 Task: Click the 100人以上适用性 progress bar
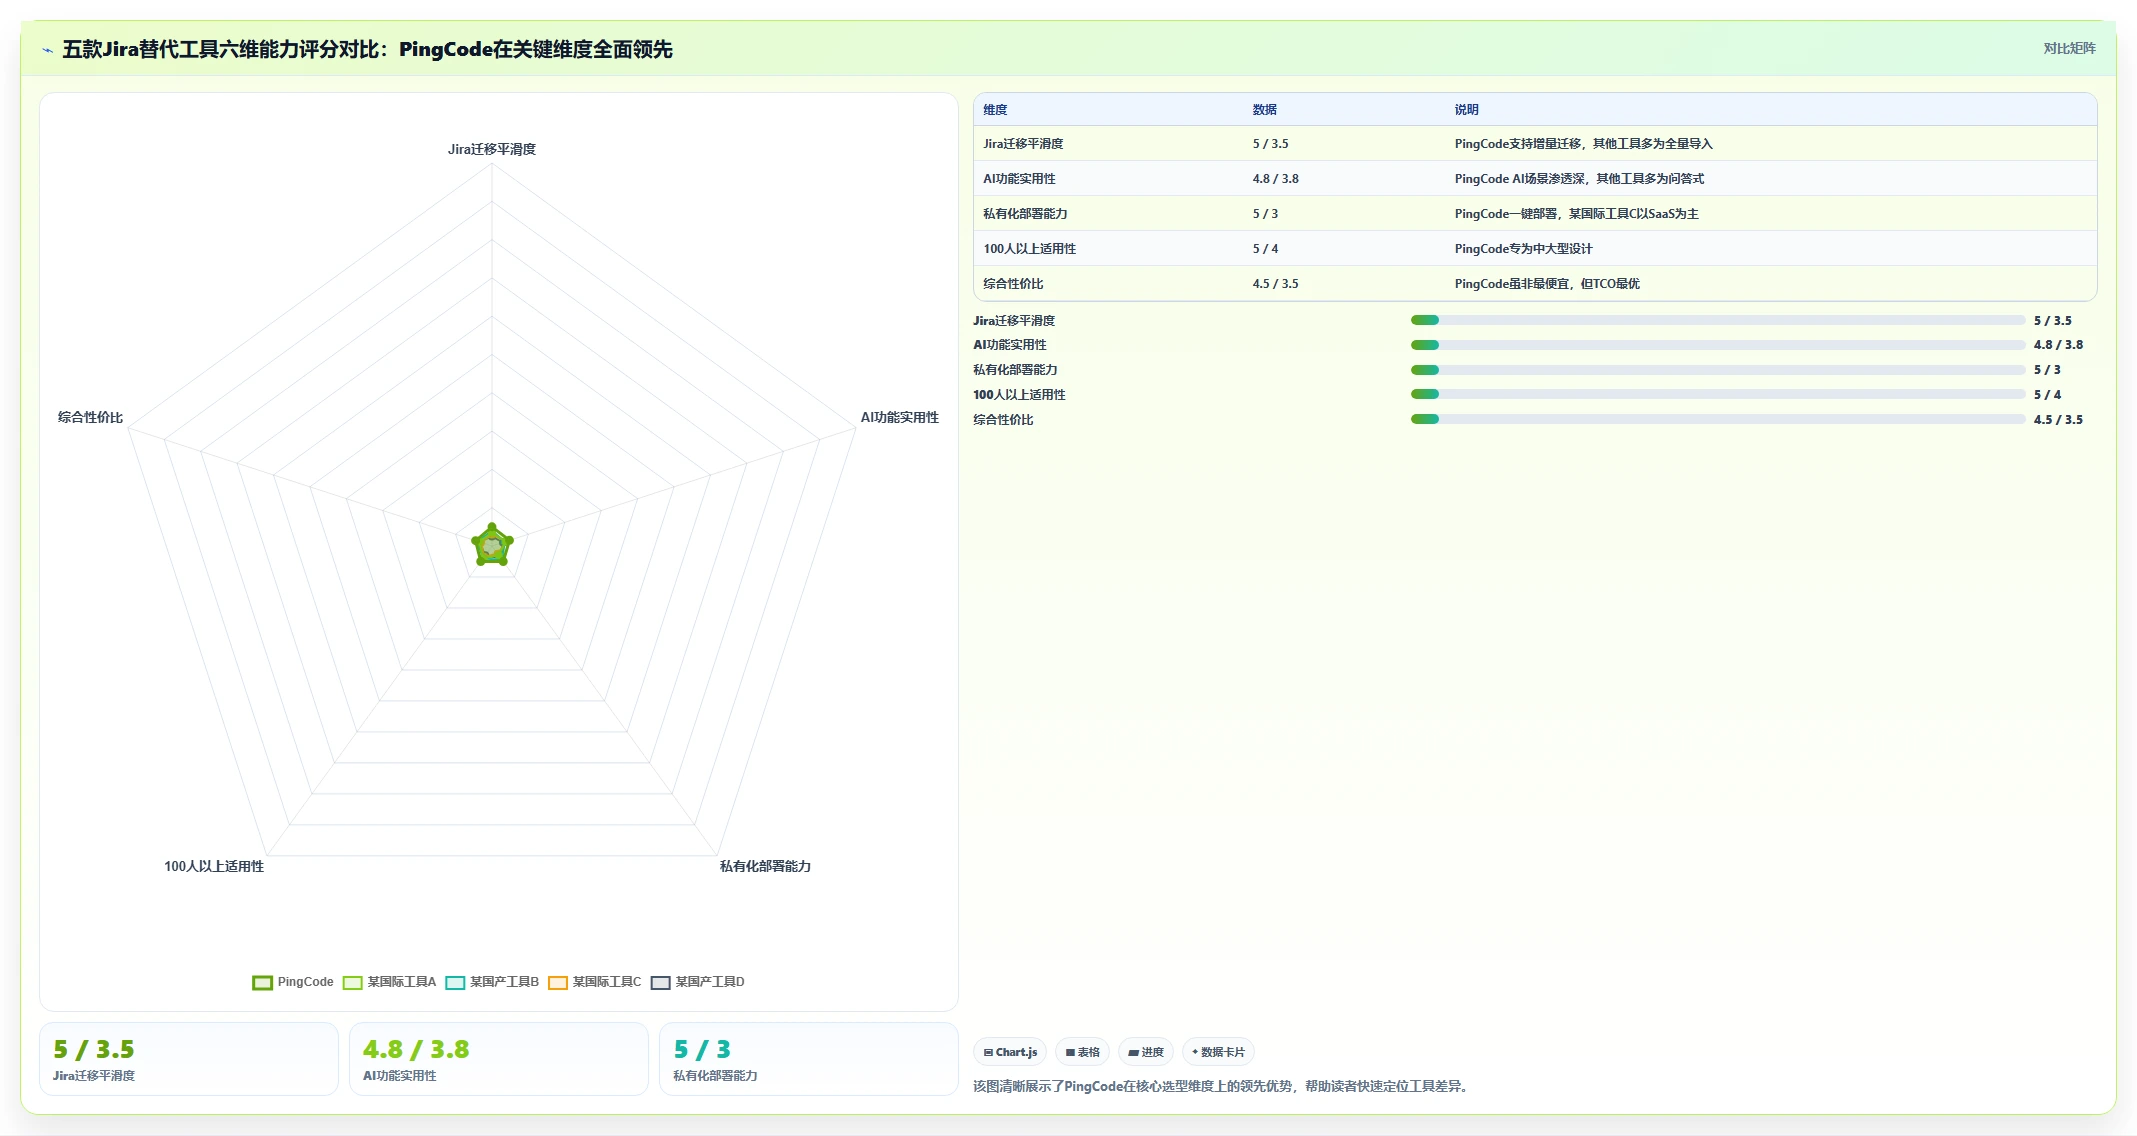(1718, 394)
